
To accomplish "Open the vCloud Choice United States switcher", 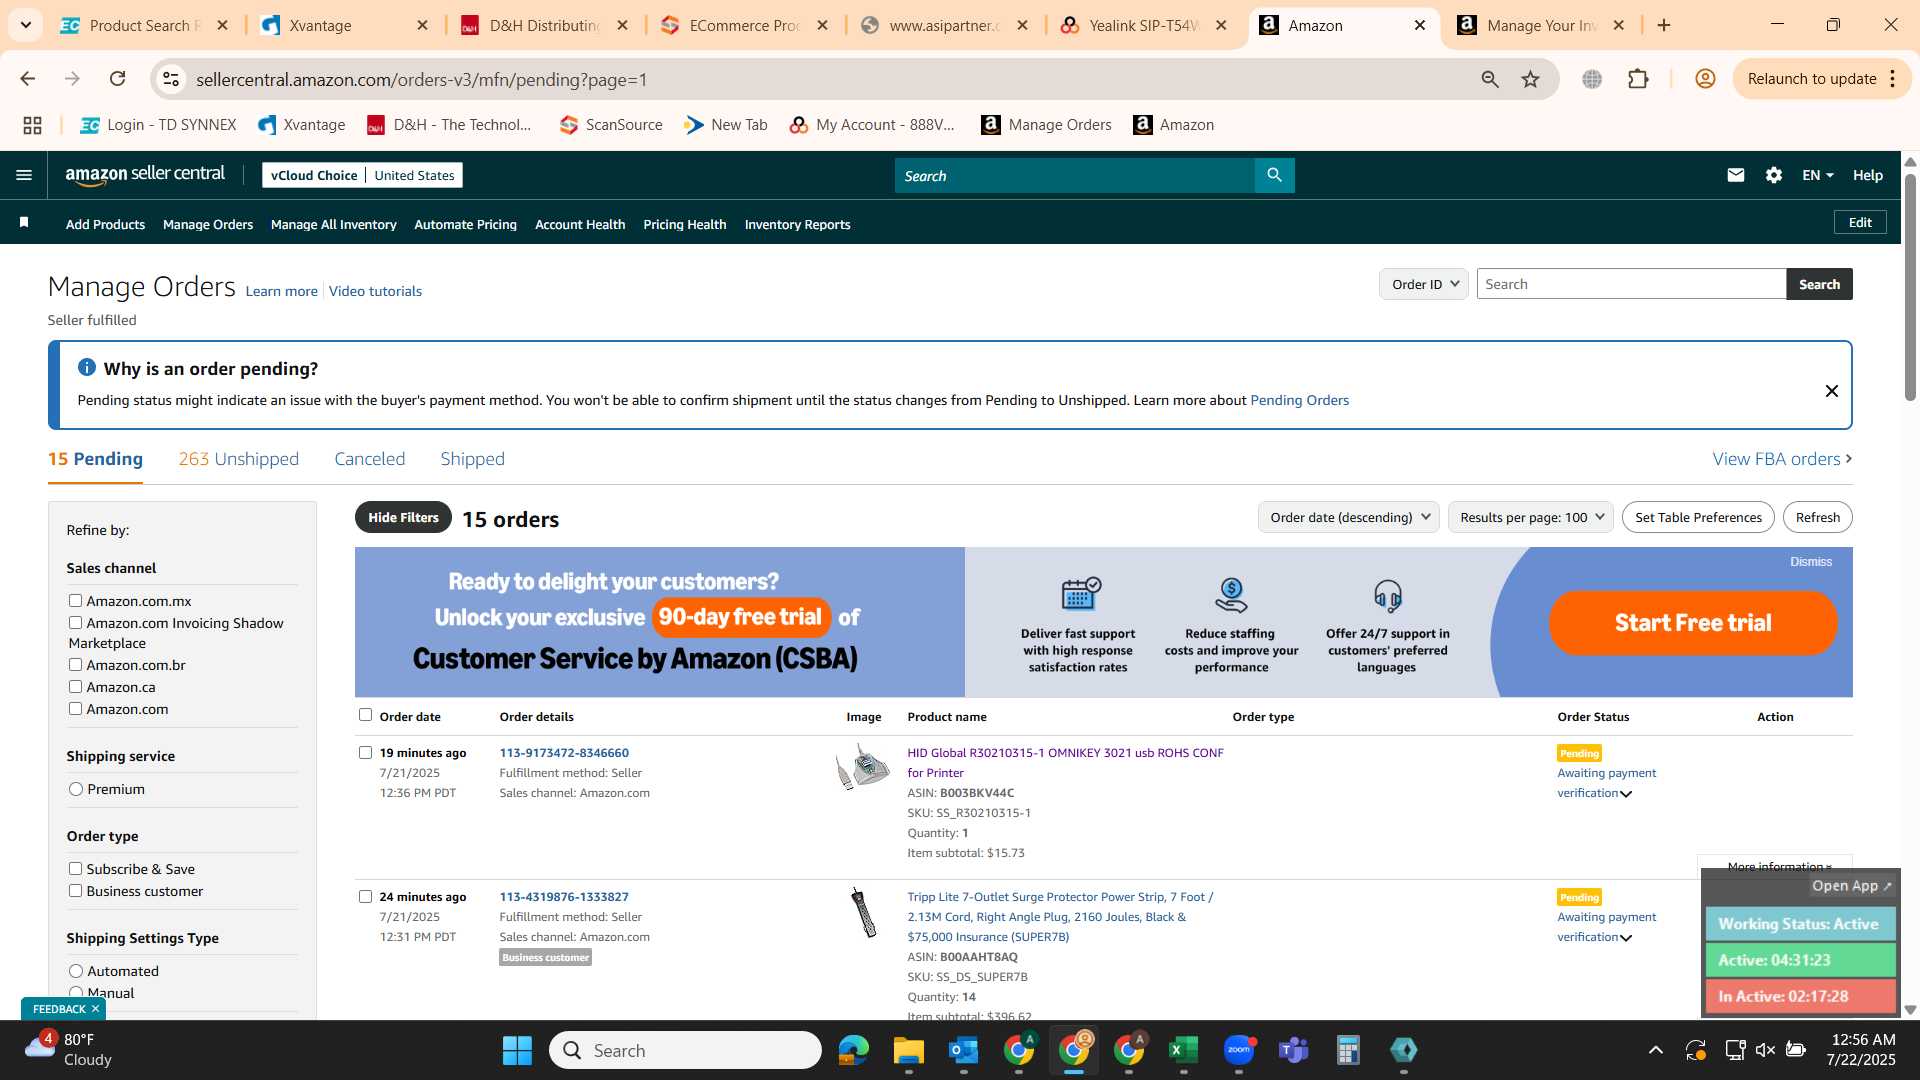I will (x=362, y=175).
